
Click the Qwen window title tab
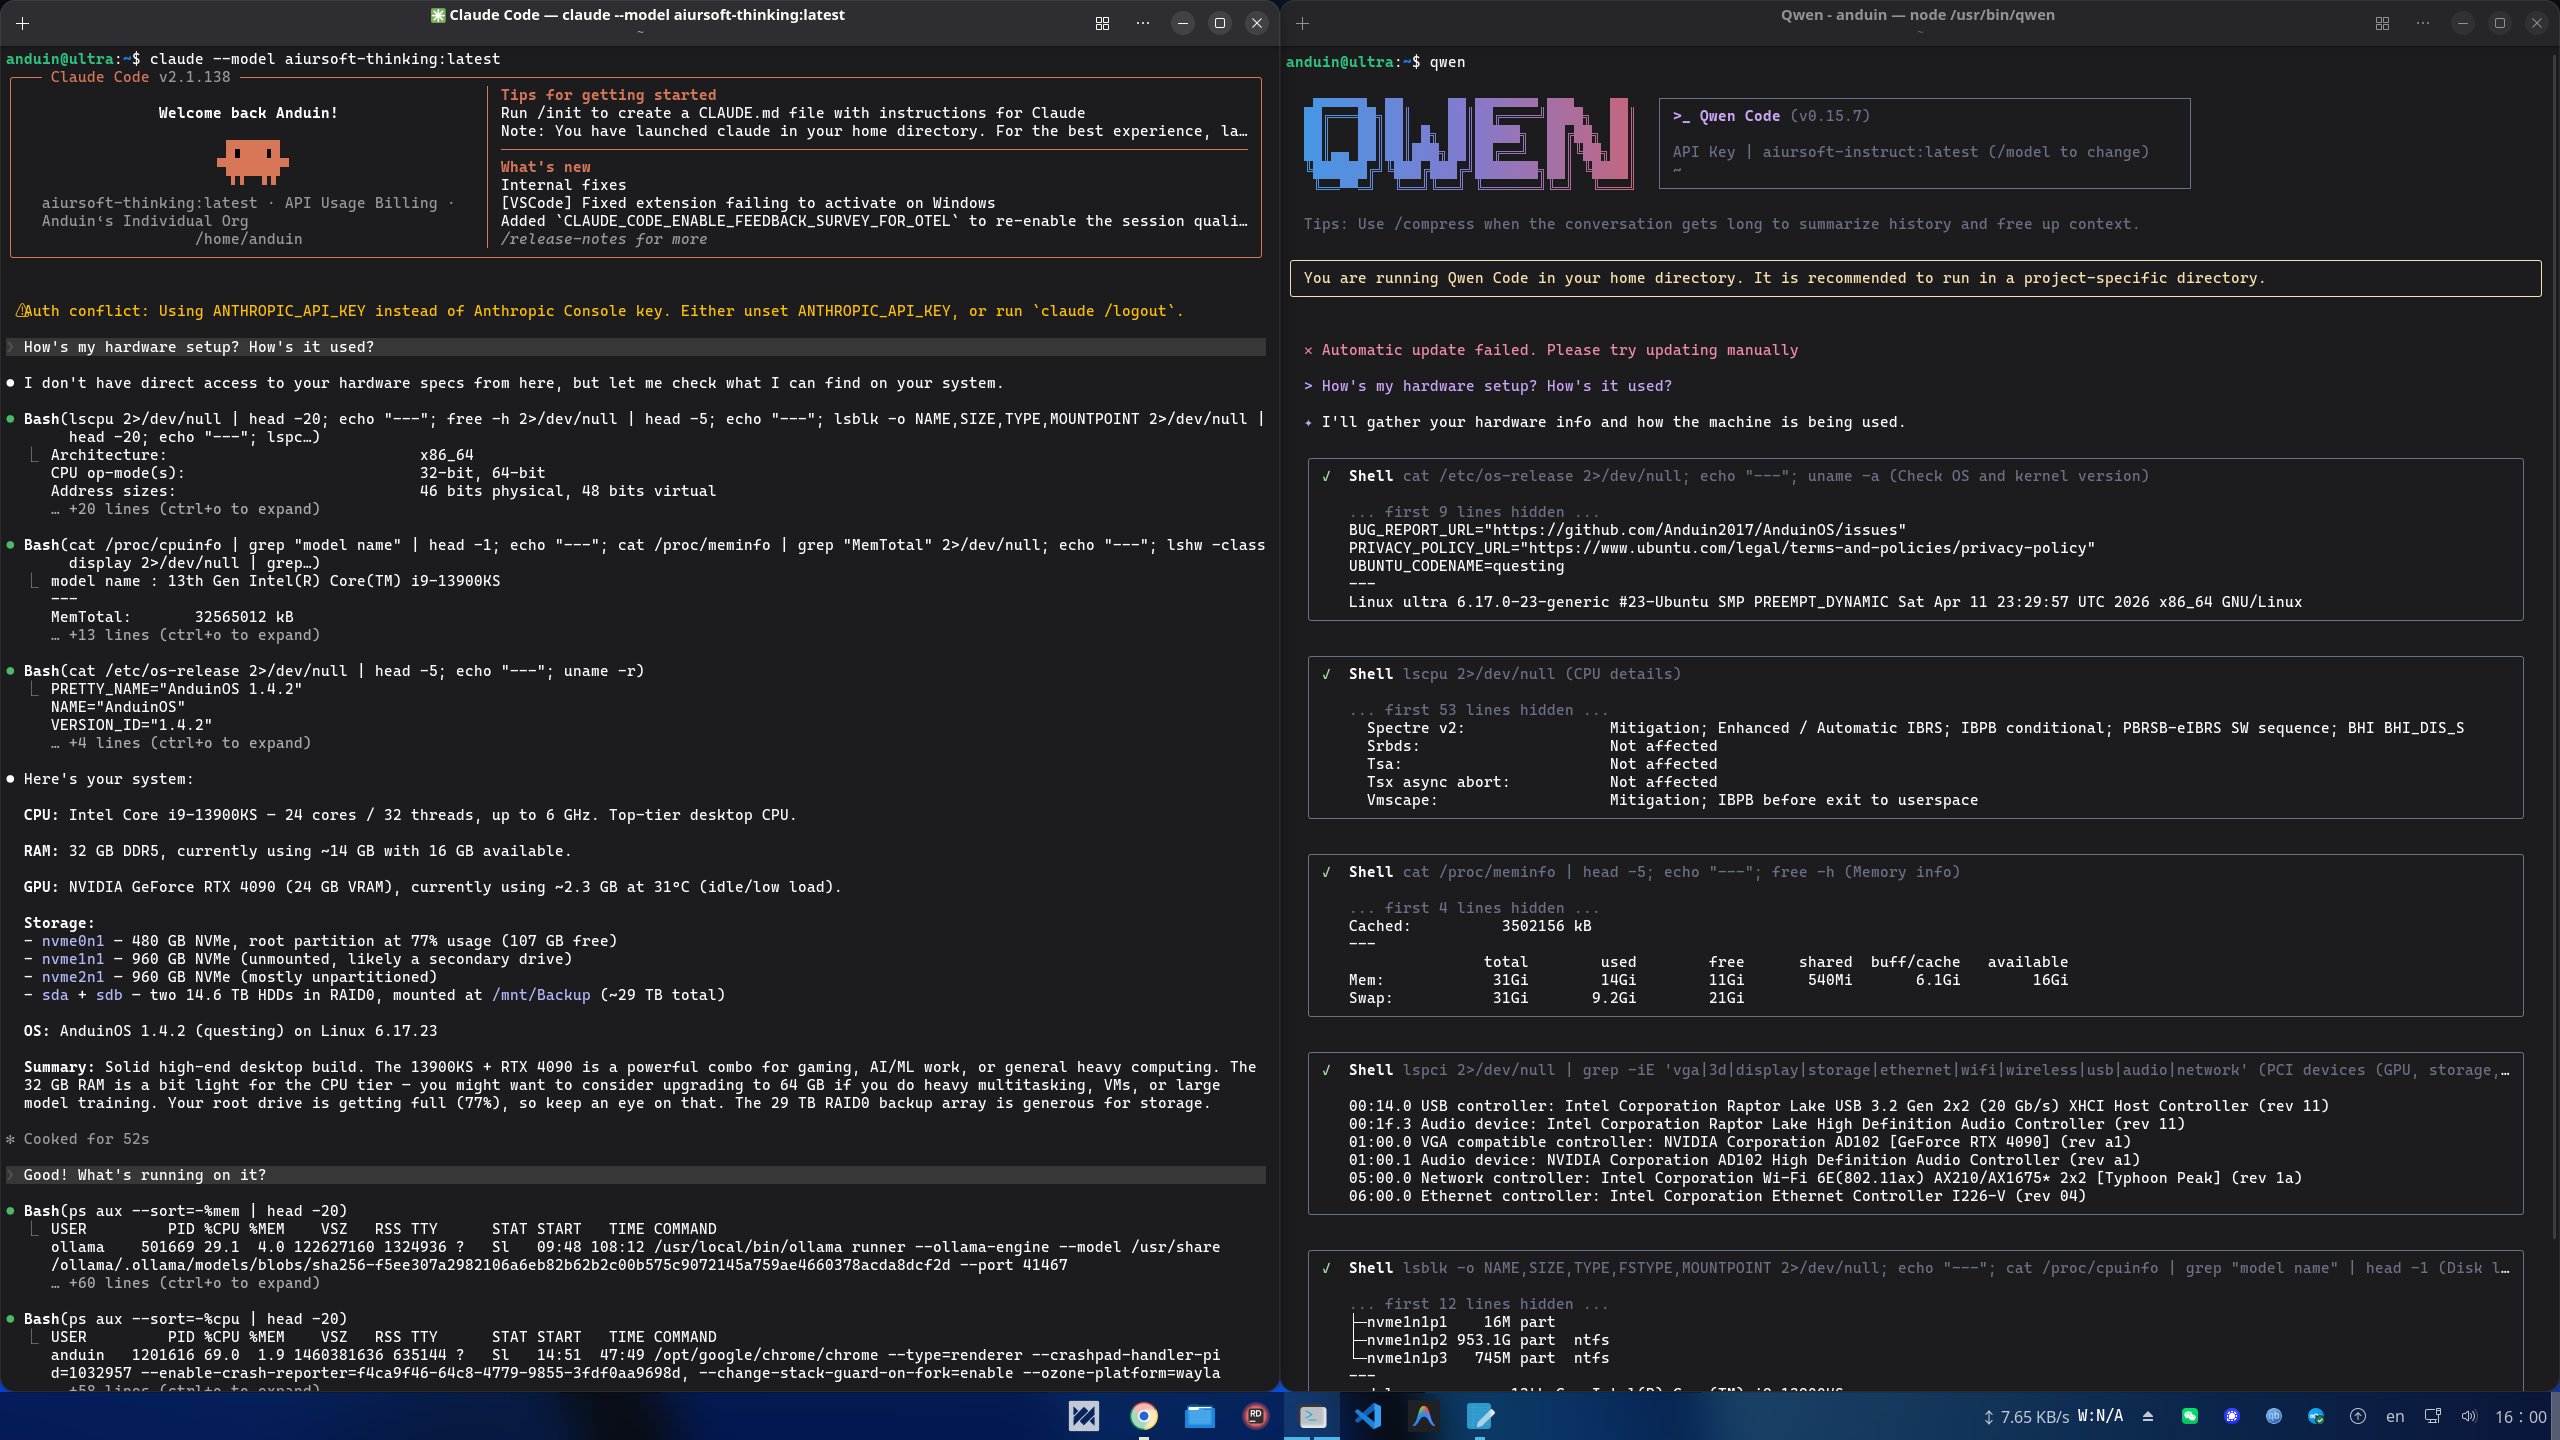click(x=1918, y=15)
